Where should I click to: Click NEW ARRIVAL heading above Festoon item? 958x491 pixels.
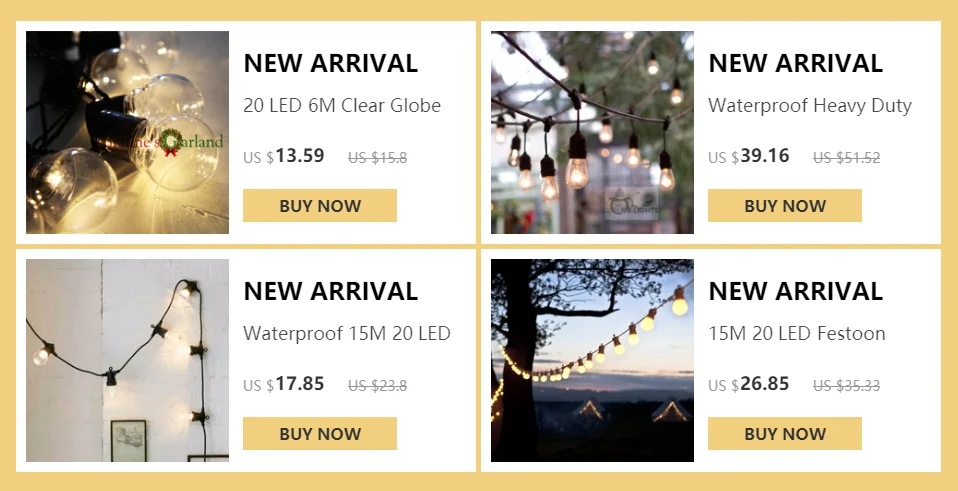click(795, 291)
